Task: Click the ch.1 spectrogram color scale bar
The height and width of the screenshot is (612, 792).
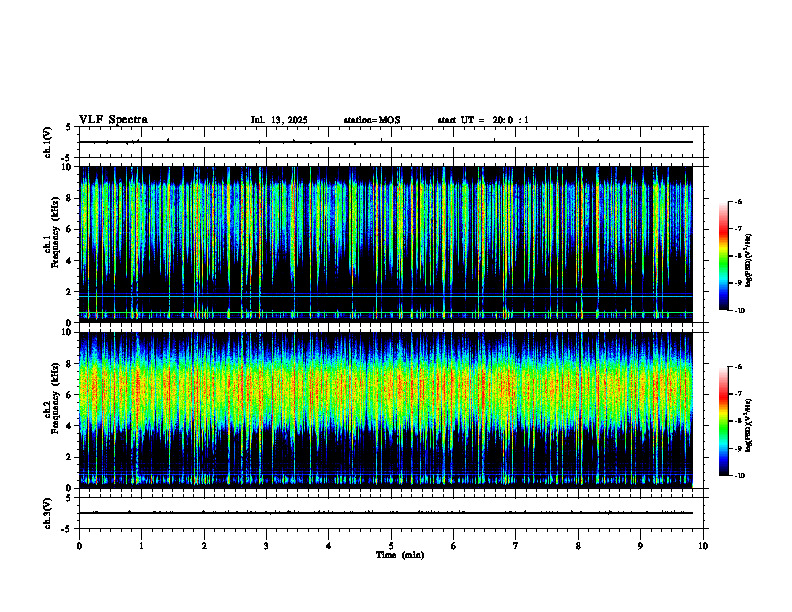Action: 723,256
